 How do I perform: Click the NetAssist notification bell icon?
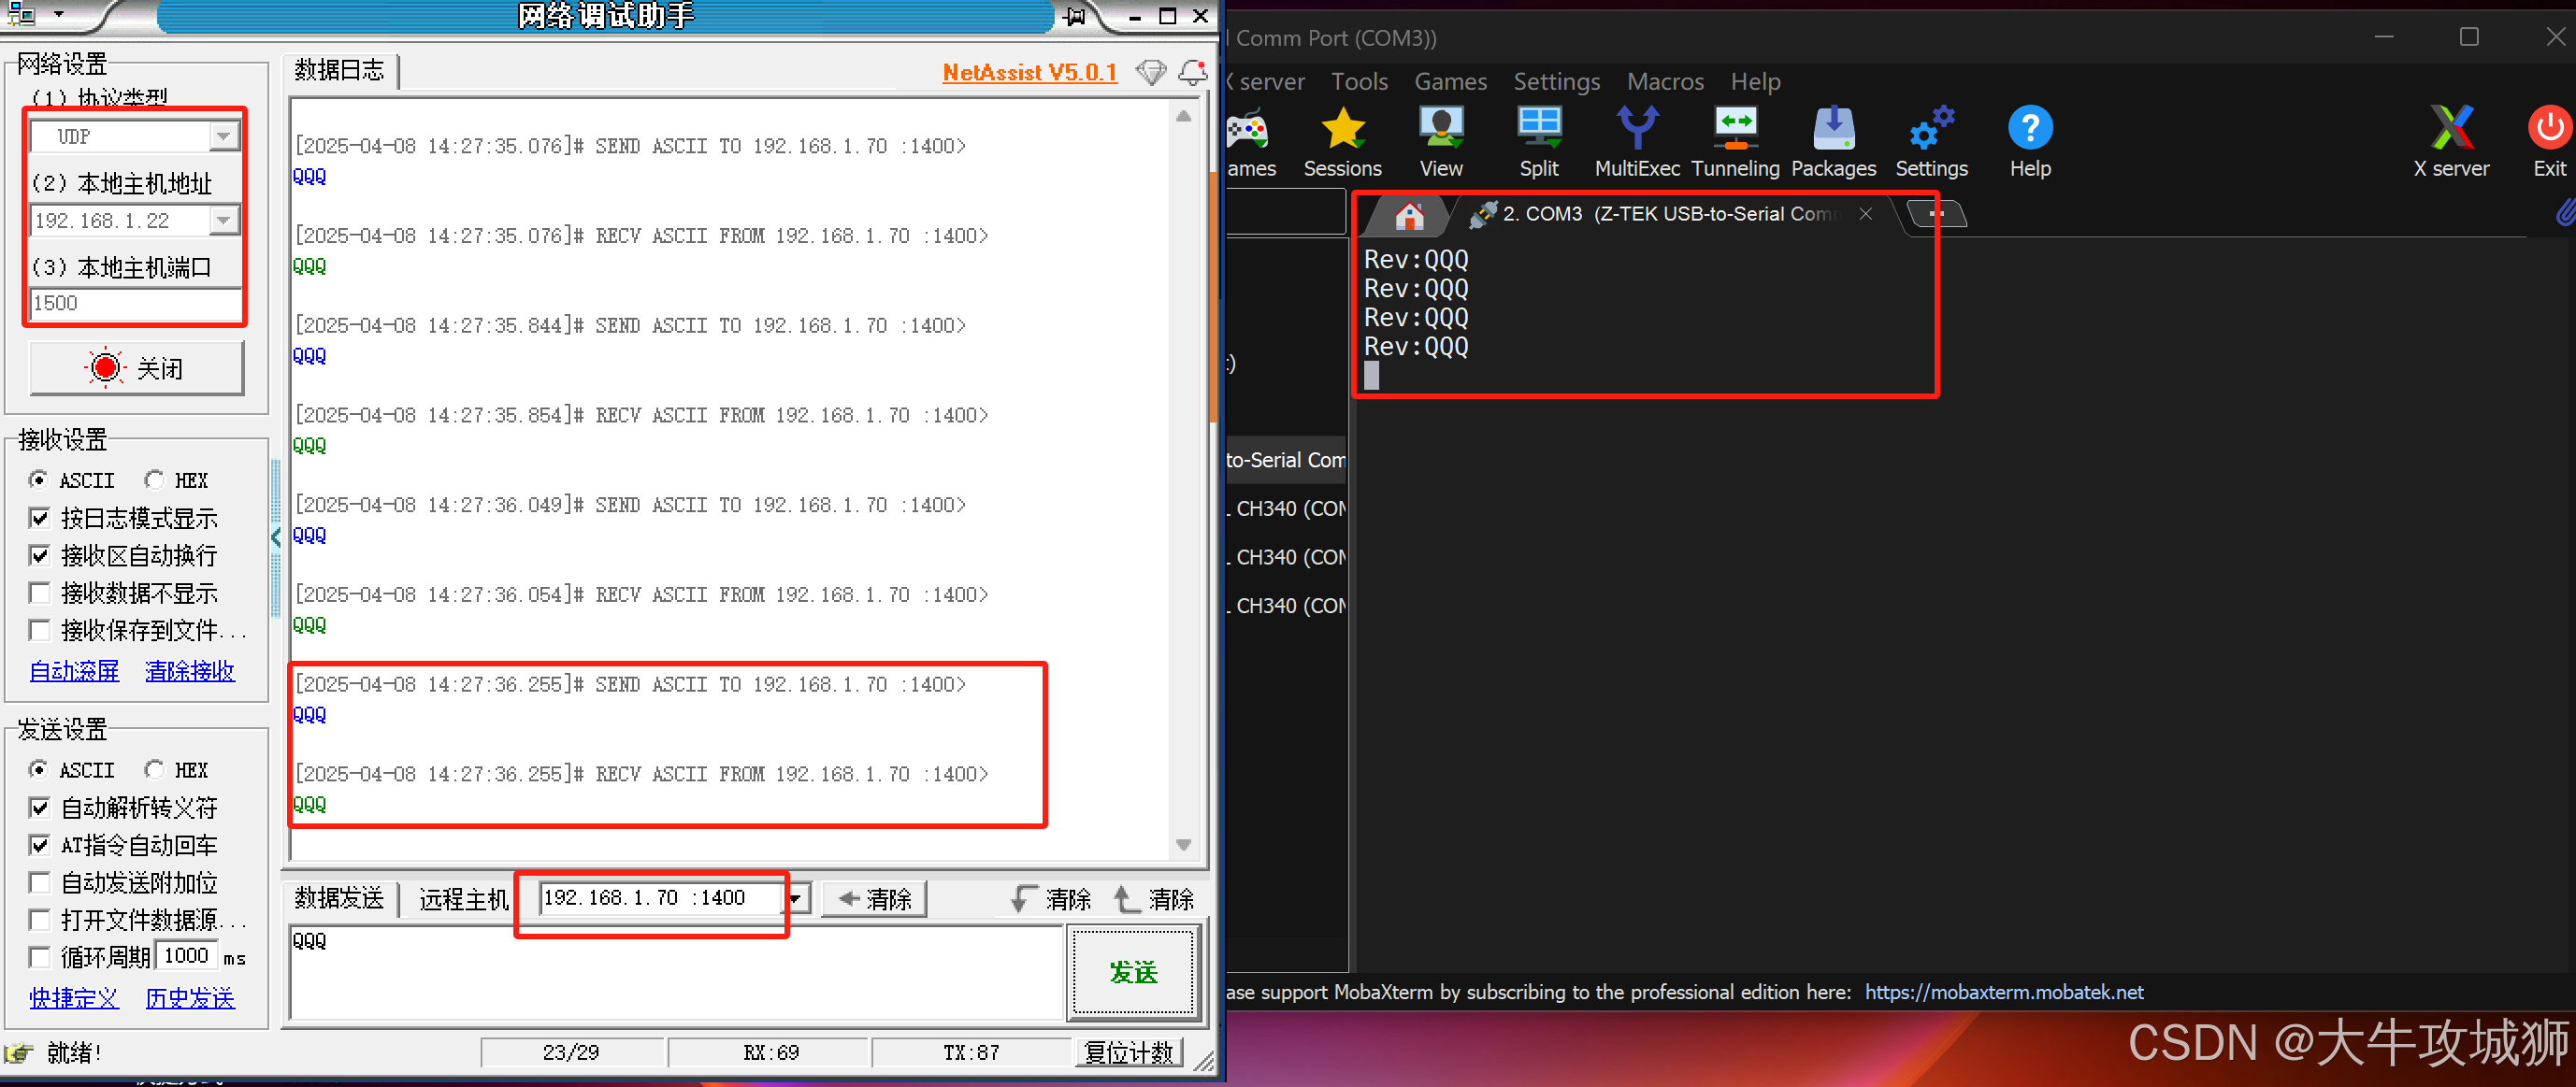[x=1192, y=72]
